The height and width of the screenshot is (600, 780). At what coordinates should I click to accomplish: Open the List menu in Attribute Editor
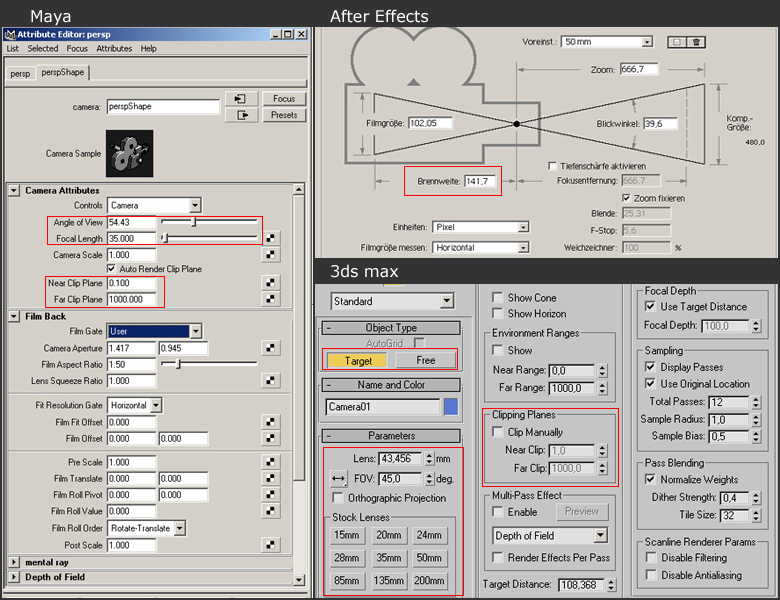[12, 48]
